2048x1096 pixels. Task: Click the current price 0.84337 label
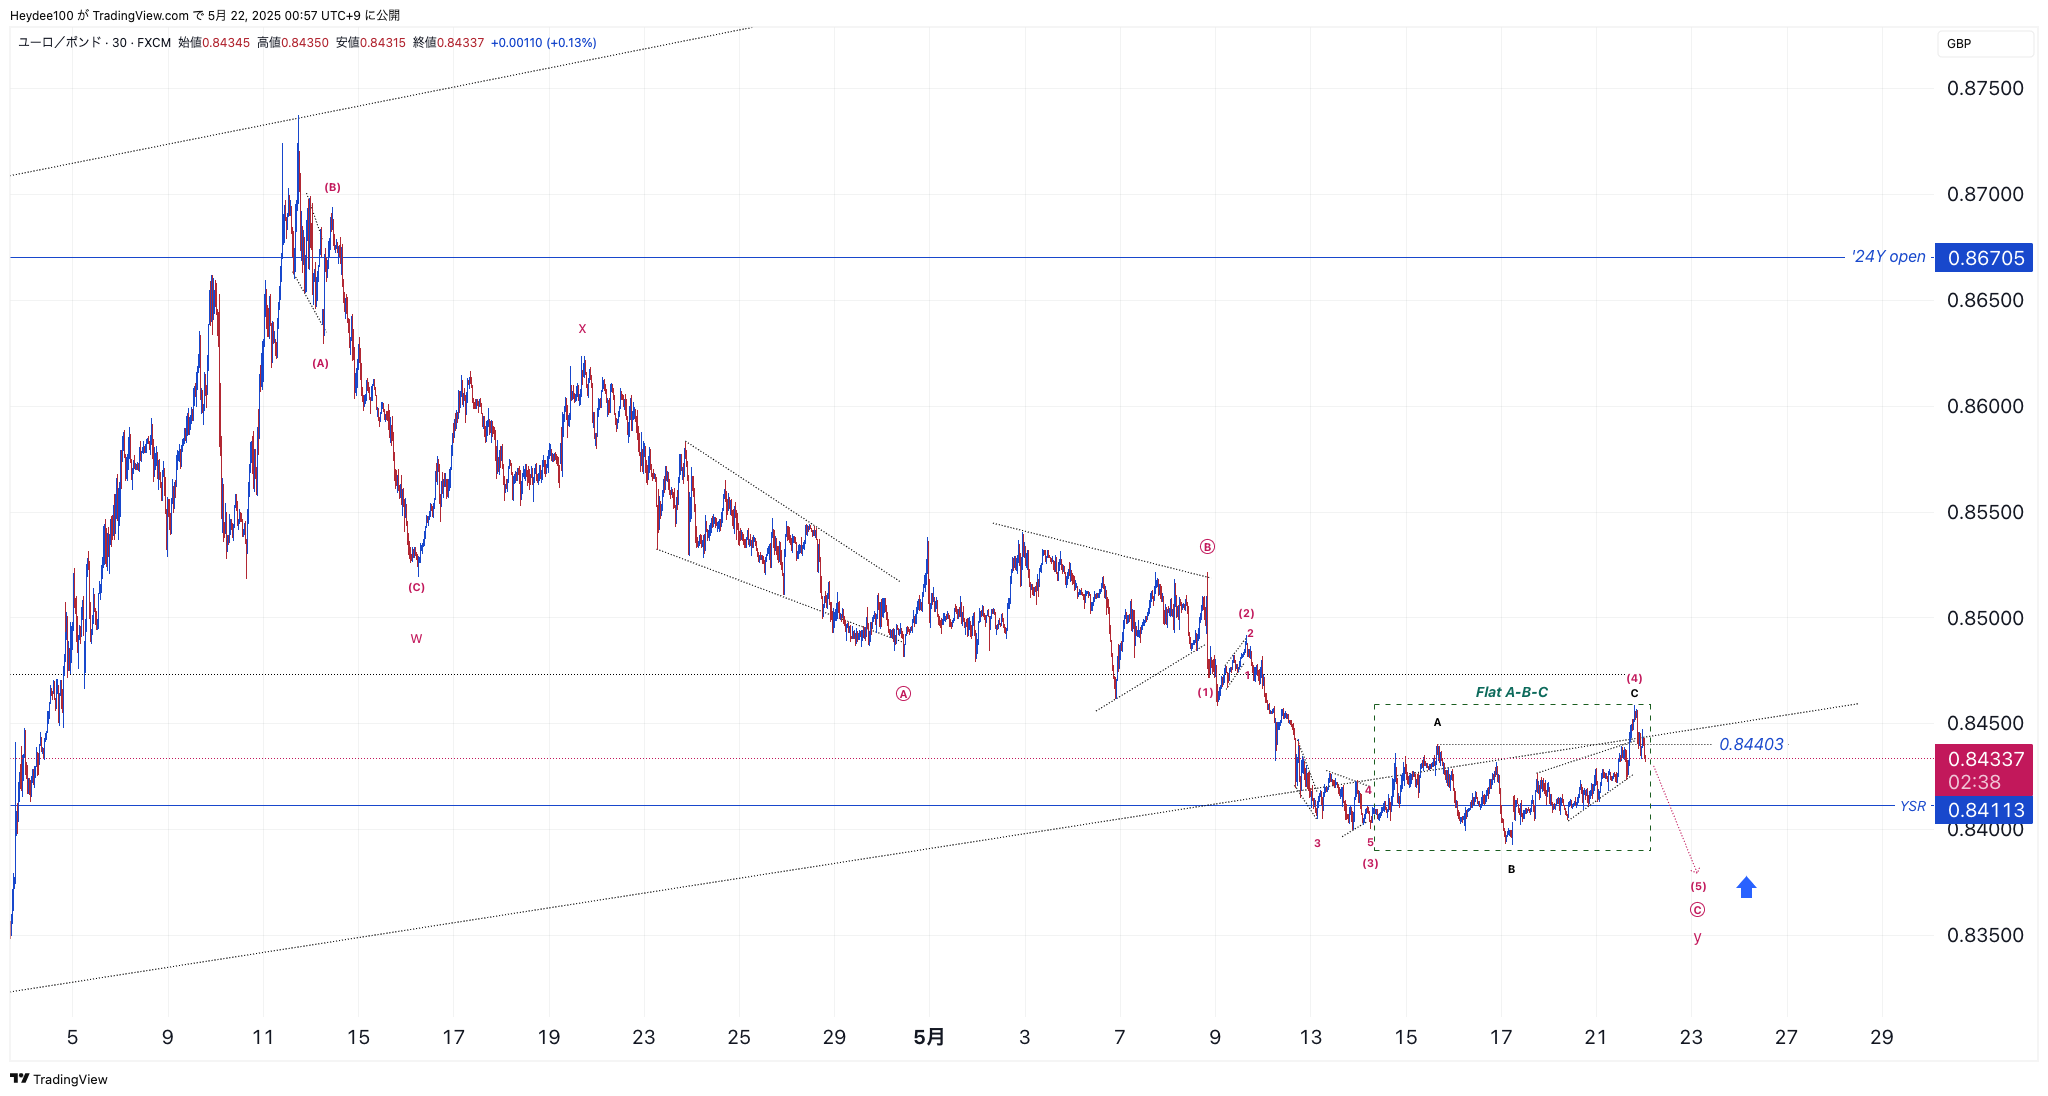pos(1985,770)
